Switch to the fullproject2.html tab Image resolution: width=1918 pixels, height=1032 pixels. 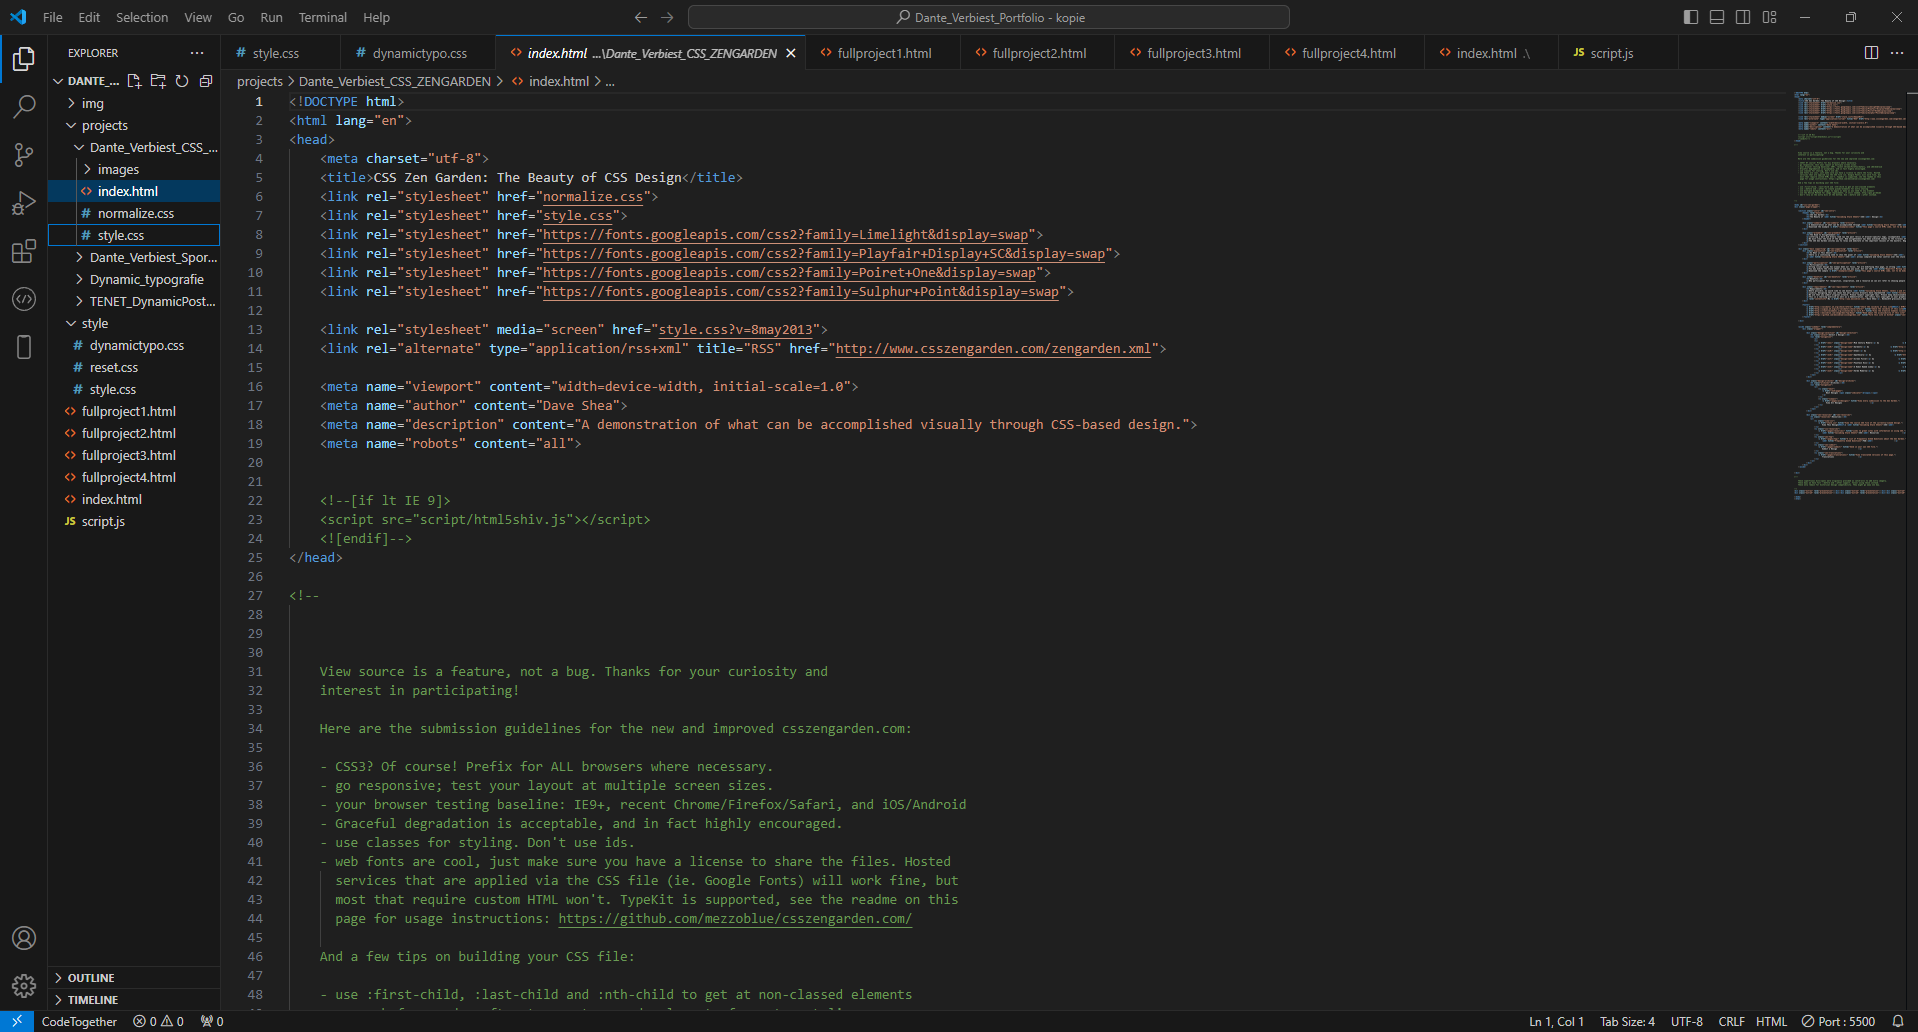1038,53
